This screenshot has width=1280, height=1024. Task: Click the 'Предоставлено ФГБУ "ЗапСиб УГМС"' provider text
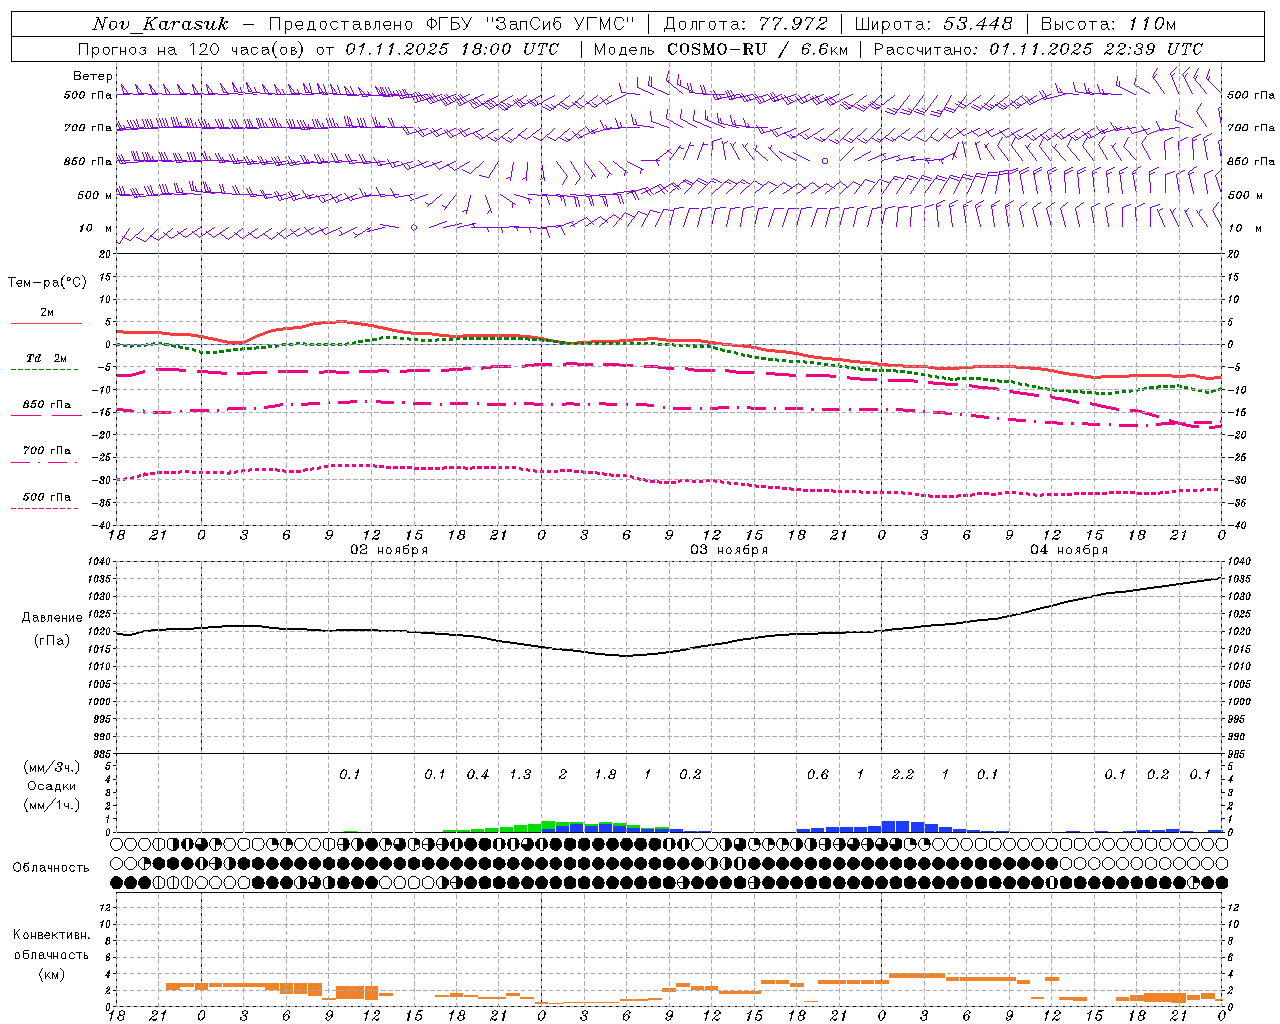tap(452, 24)
